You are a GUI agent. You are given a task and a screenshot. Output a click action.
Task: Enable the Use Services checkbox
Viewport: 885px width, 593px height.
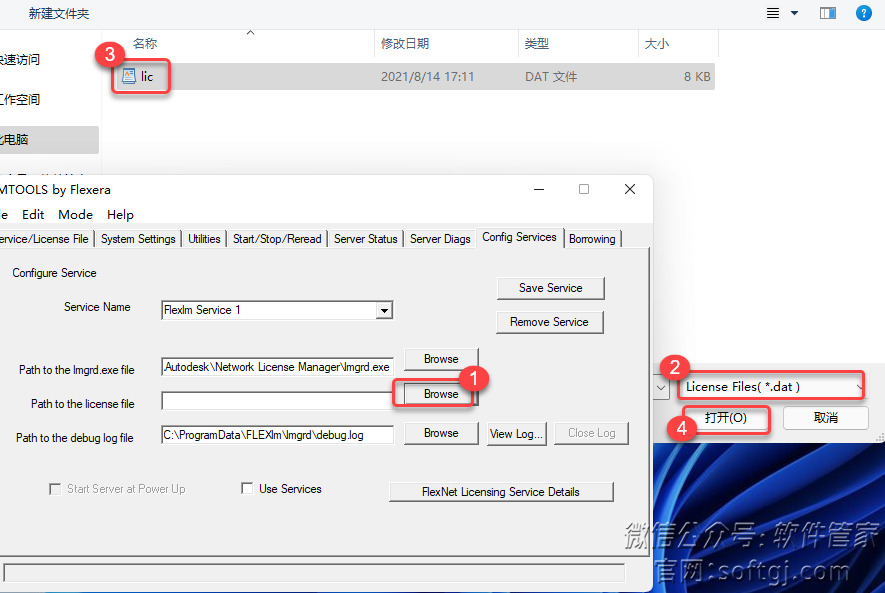247,489
